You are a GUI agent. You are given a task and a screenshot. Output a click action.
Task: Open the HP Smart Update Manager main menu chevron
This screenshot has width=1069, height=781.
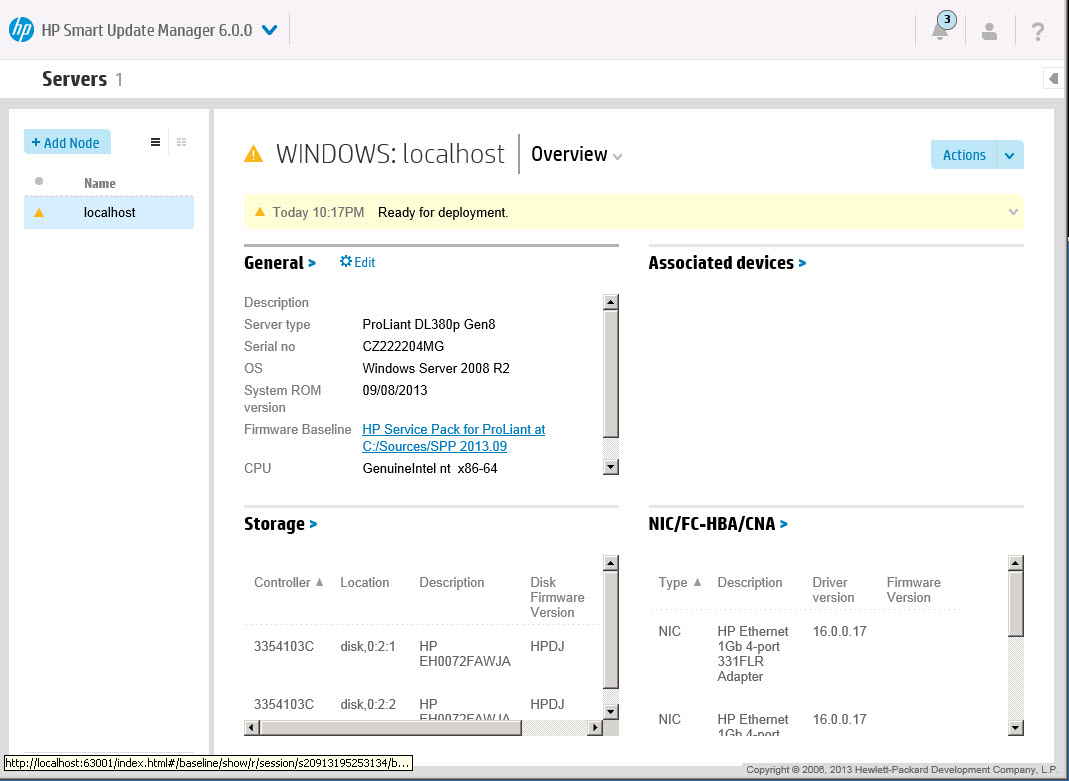270,30
